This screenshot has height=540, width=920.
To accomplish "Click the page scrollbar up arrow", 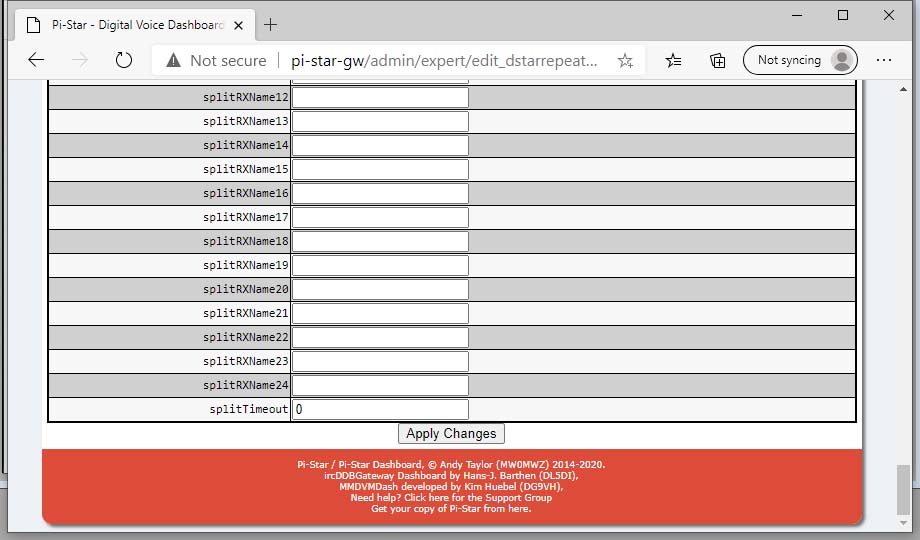I will (903, 89).
